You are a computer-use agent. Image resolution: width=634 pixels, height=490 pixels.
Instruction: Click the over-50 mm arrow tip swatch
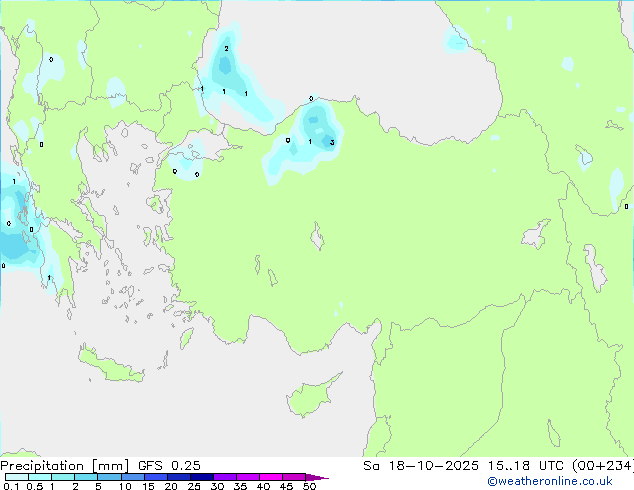pyautogui.click(x=317, y=477)
